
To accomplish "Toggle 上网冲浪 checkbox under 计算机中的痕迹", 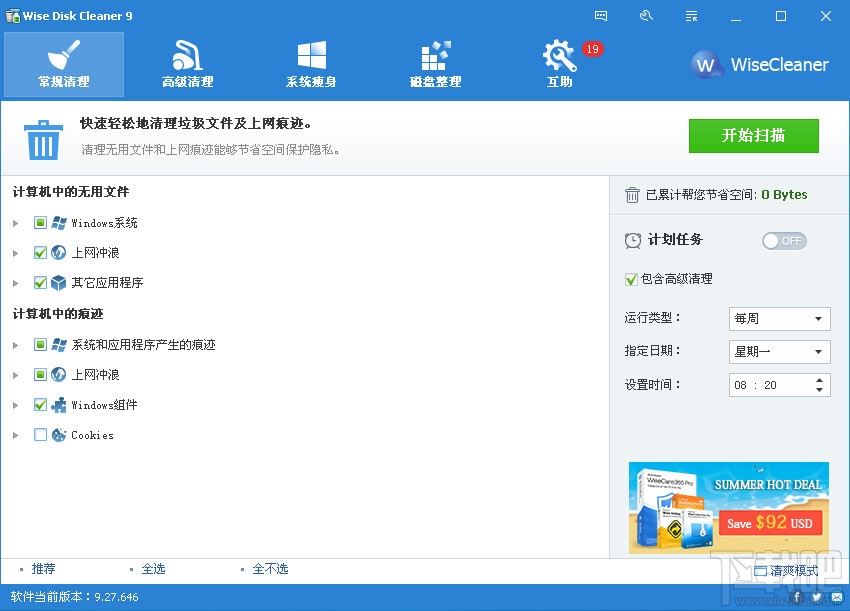I will coord(40,375).
